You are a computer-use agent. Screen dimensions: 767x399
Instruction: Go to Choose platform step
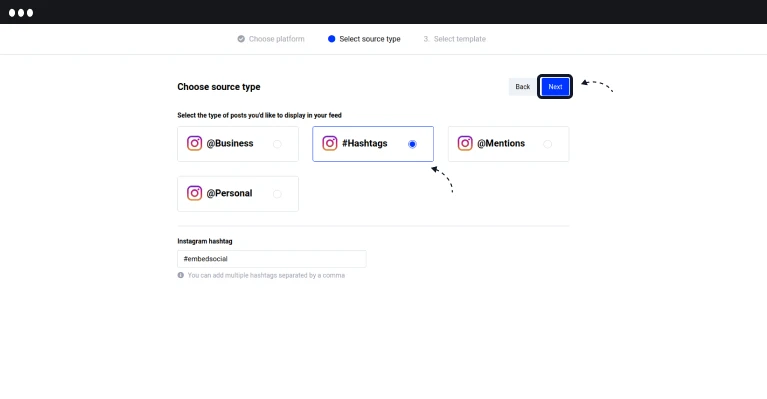276,39
